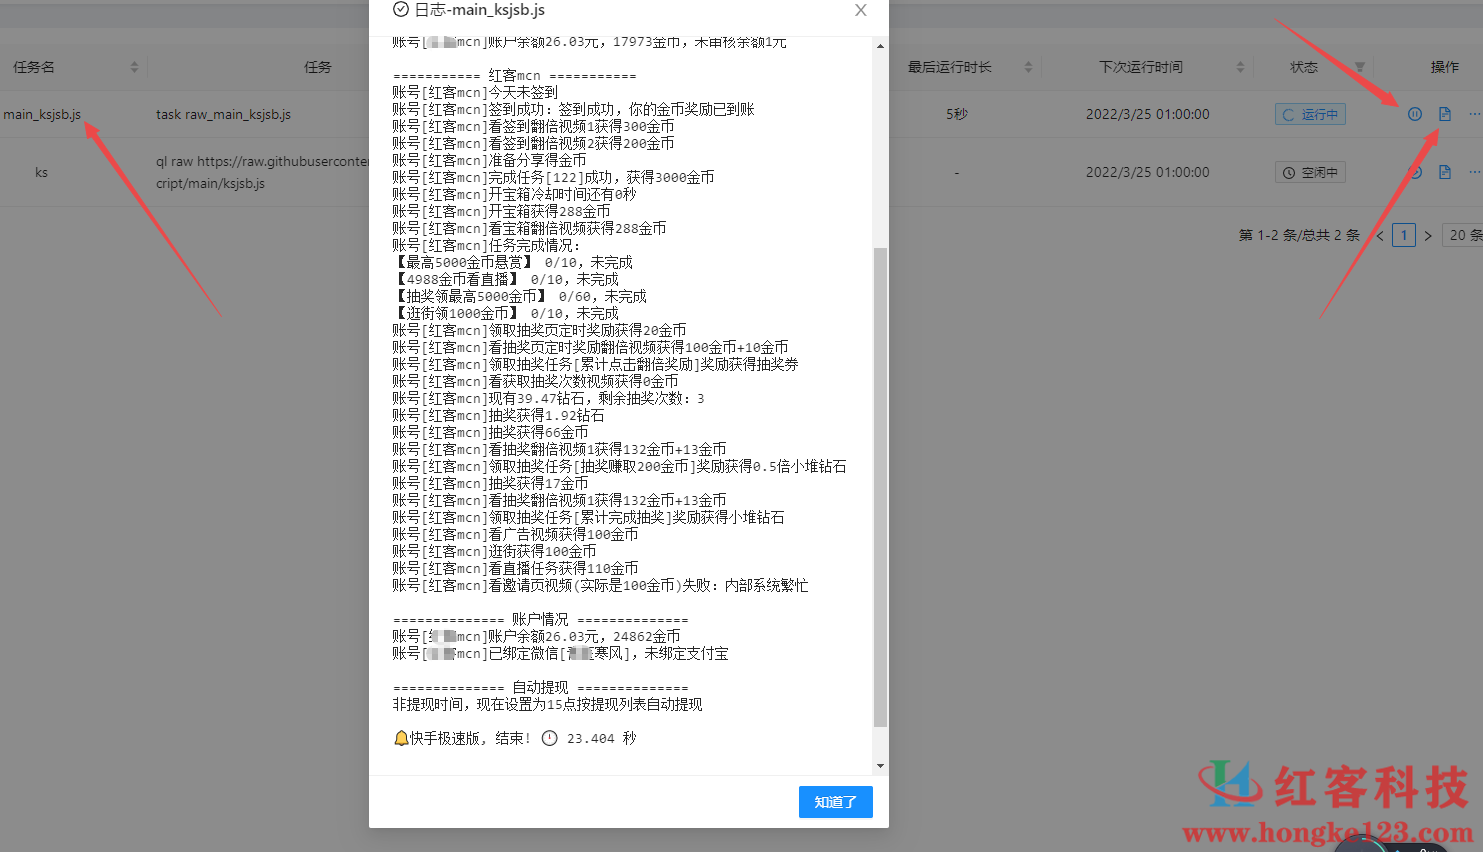Sort by 下次运行时间 column
This screenshot has height=852, width=1483.
click(1240, 67)
